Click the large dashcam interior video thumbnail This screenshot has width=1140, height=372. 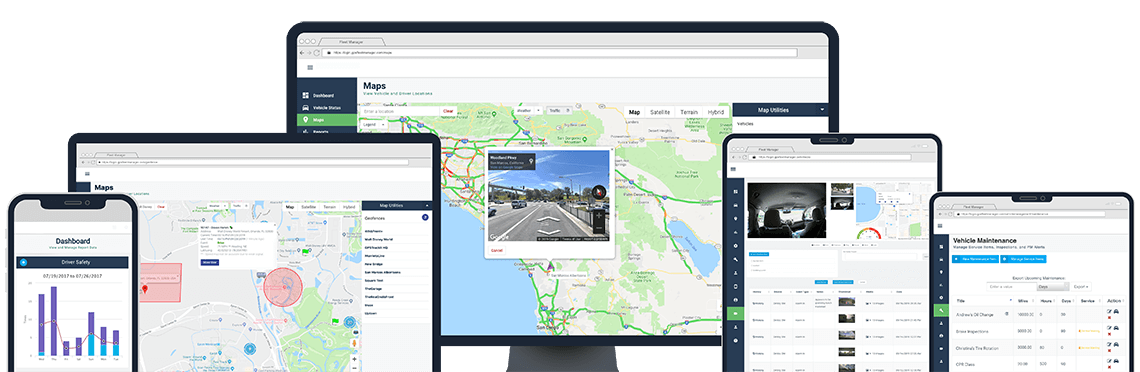coord(787,211)
